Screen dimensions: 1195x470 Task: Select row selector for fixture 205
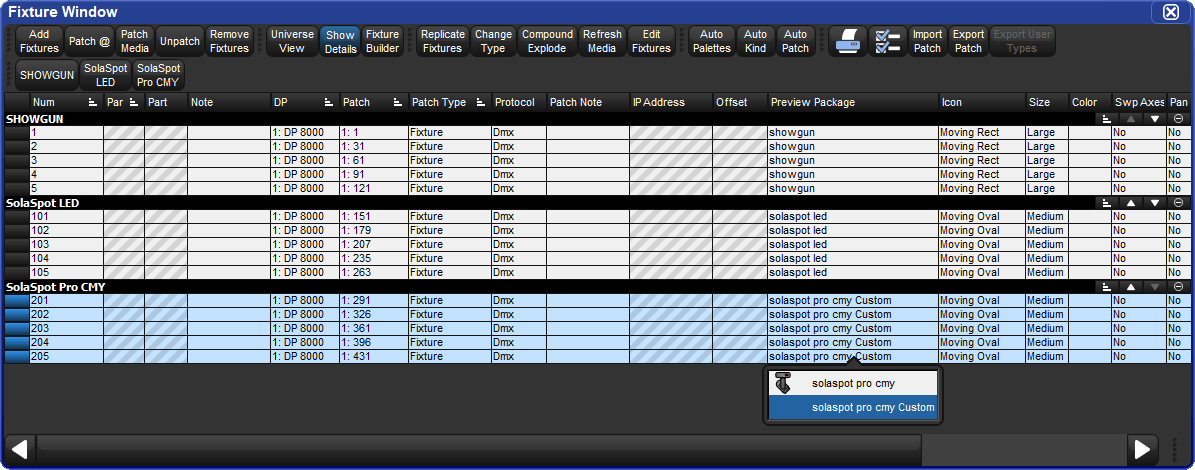[x=17, y=356]
